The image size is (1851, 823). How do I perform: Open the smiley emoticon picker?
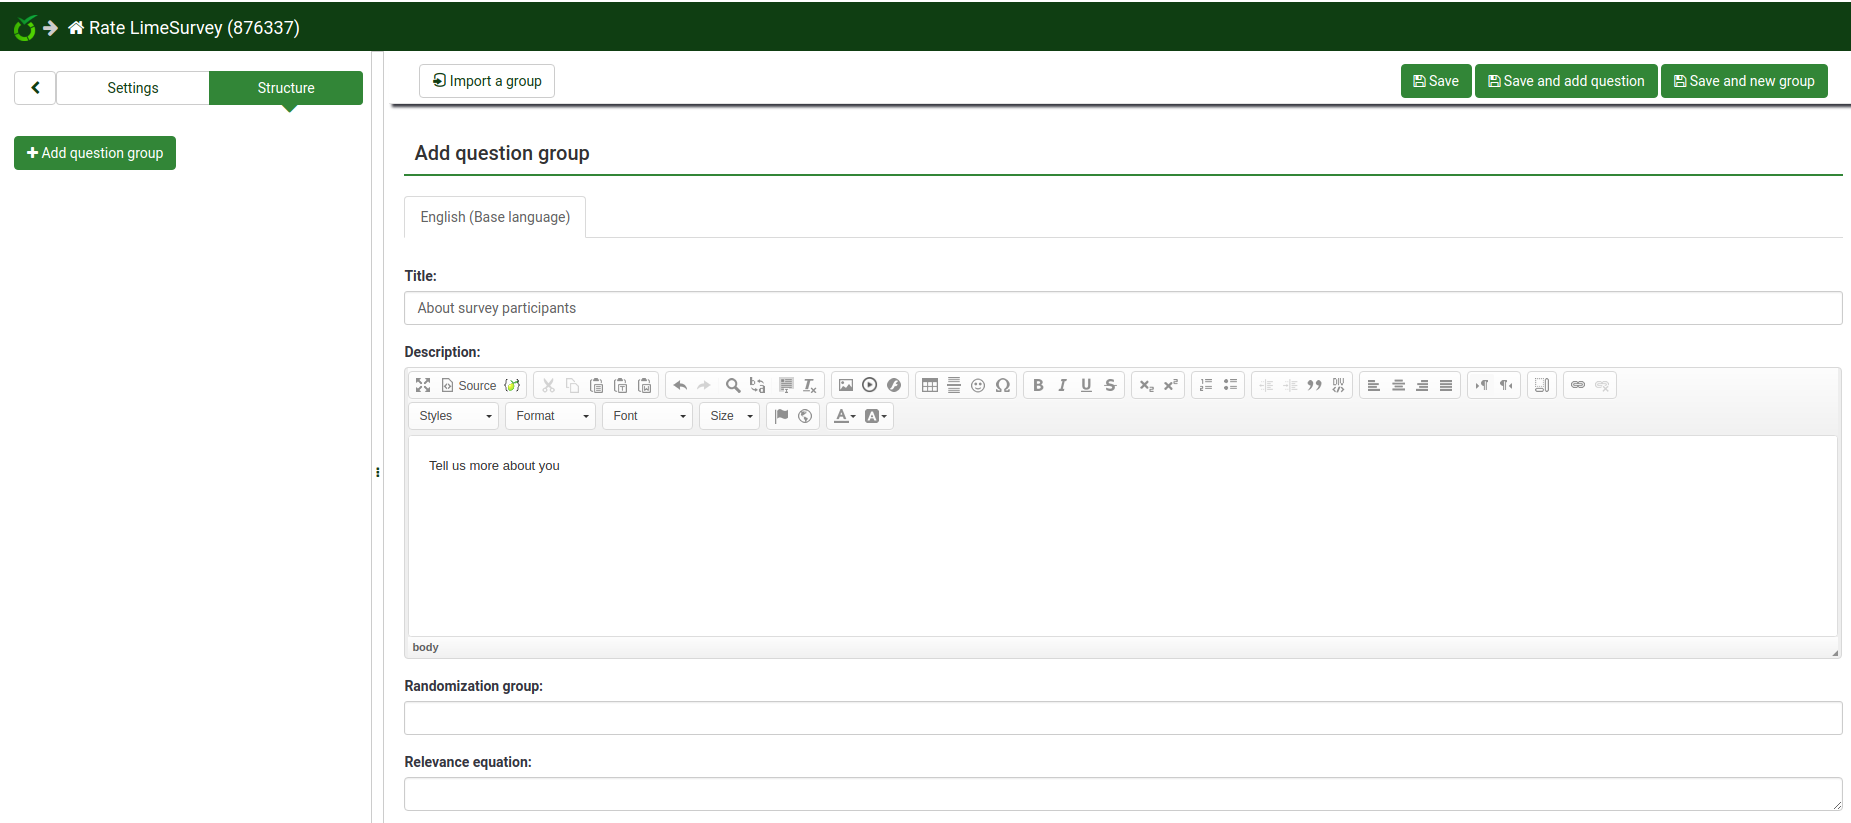978,385
